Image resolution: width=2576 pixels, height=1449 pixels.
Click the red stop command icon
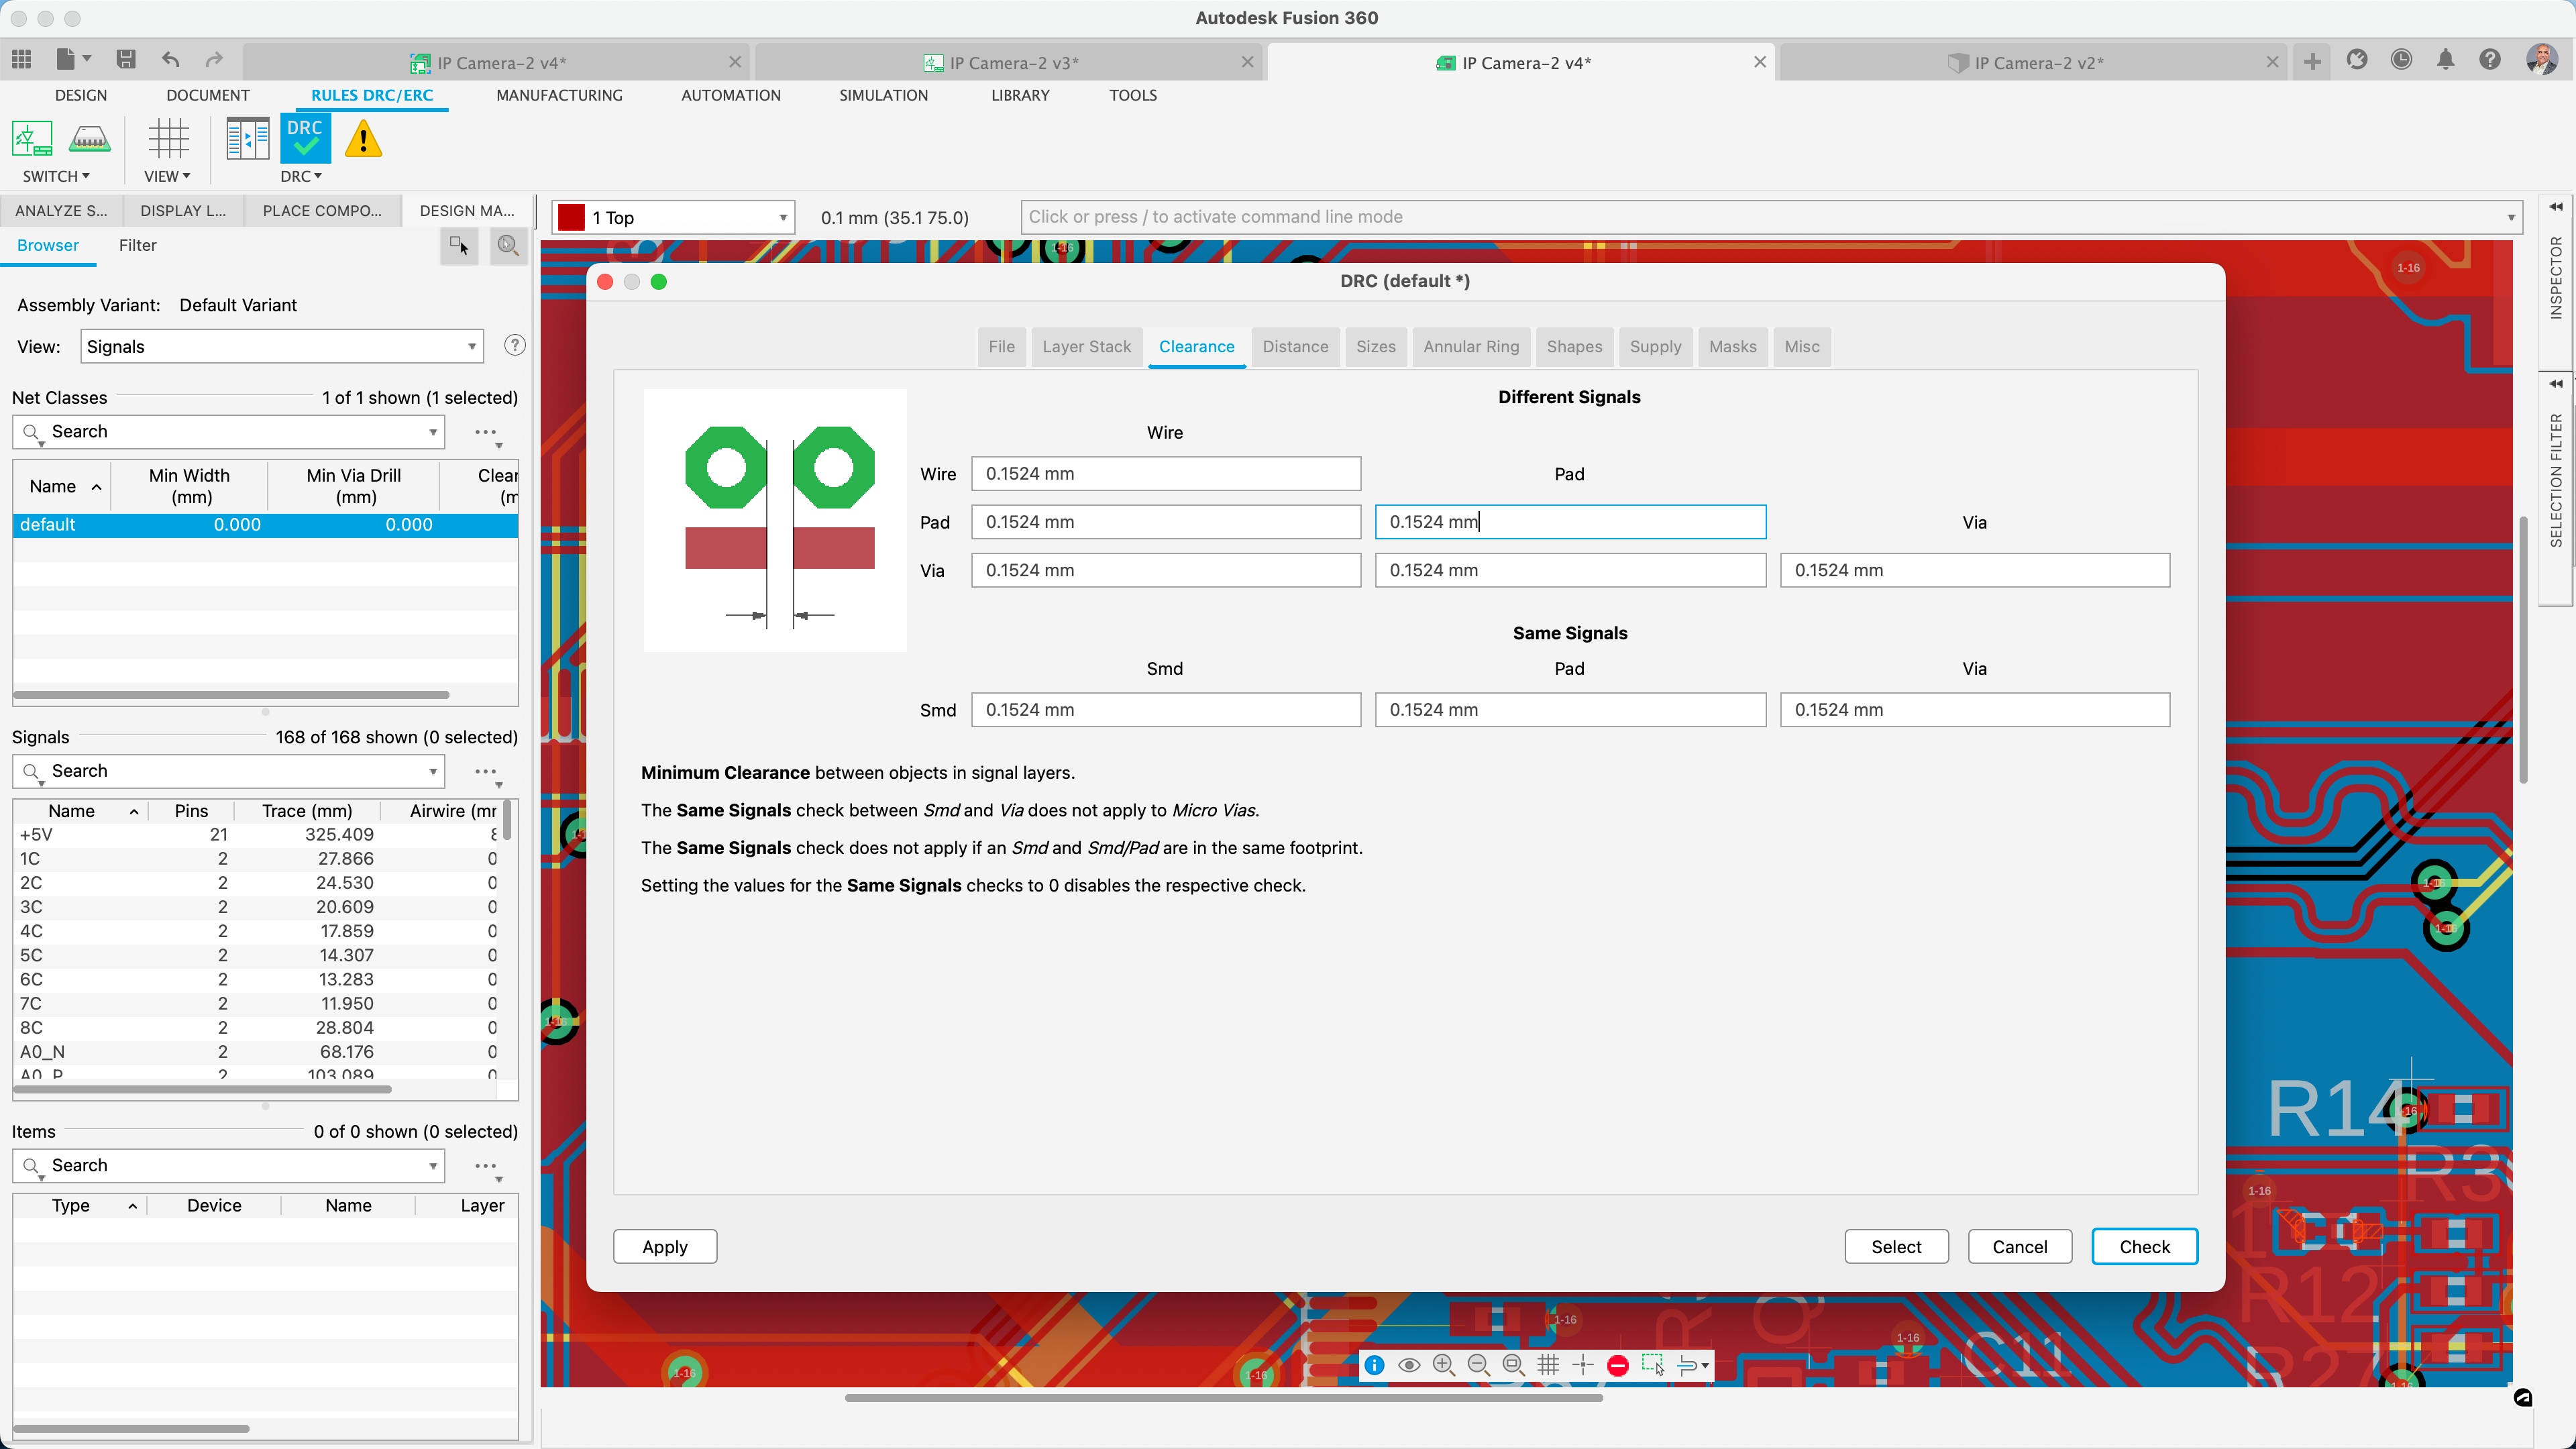1618,1365
